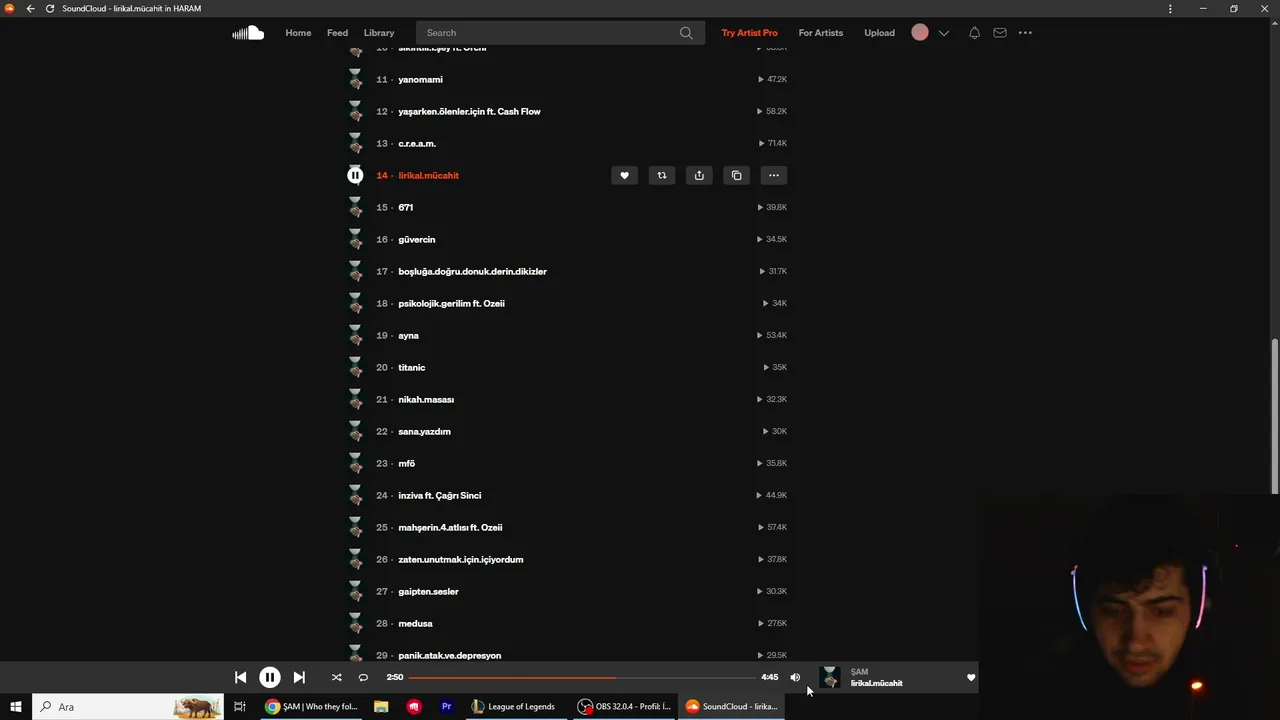Play the track mfö
The width and height of the screenshot is (1280, 720).
tap(406, 463)
